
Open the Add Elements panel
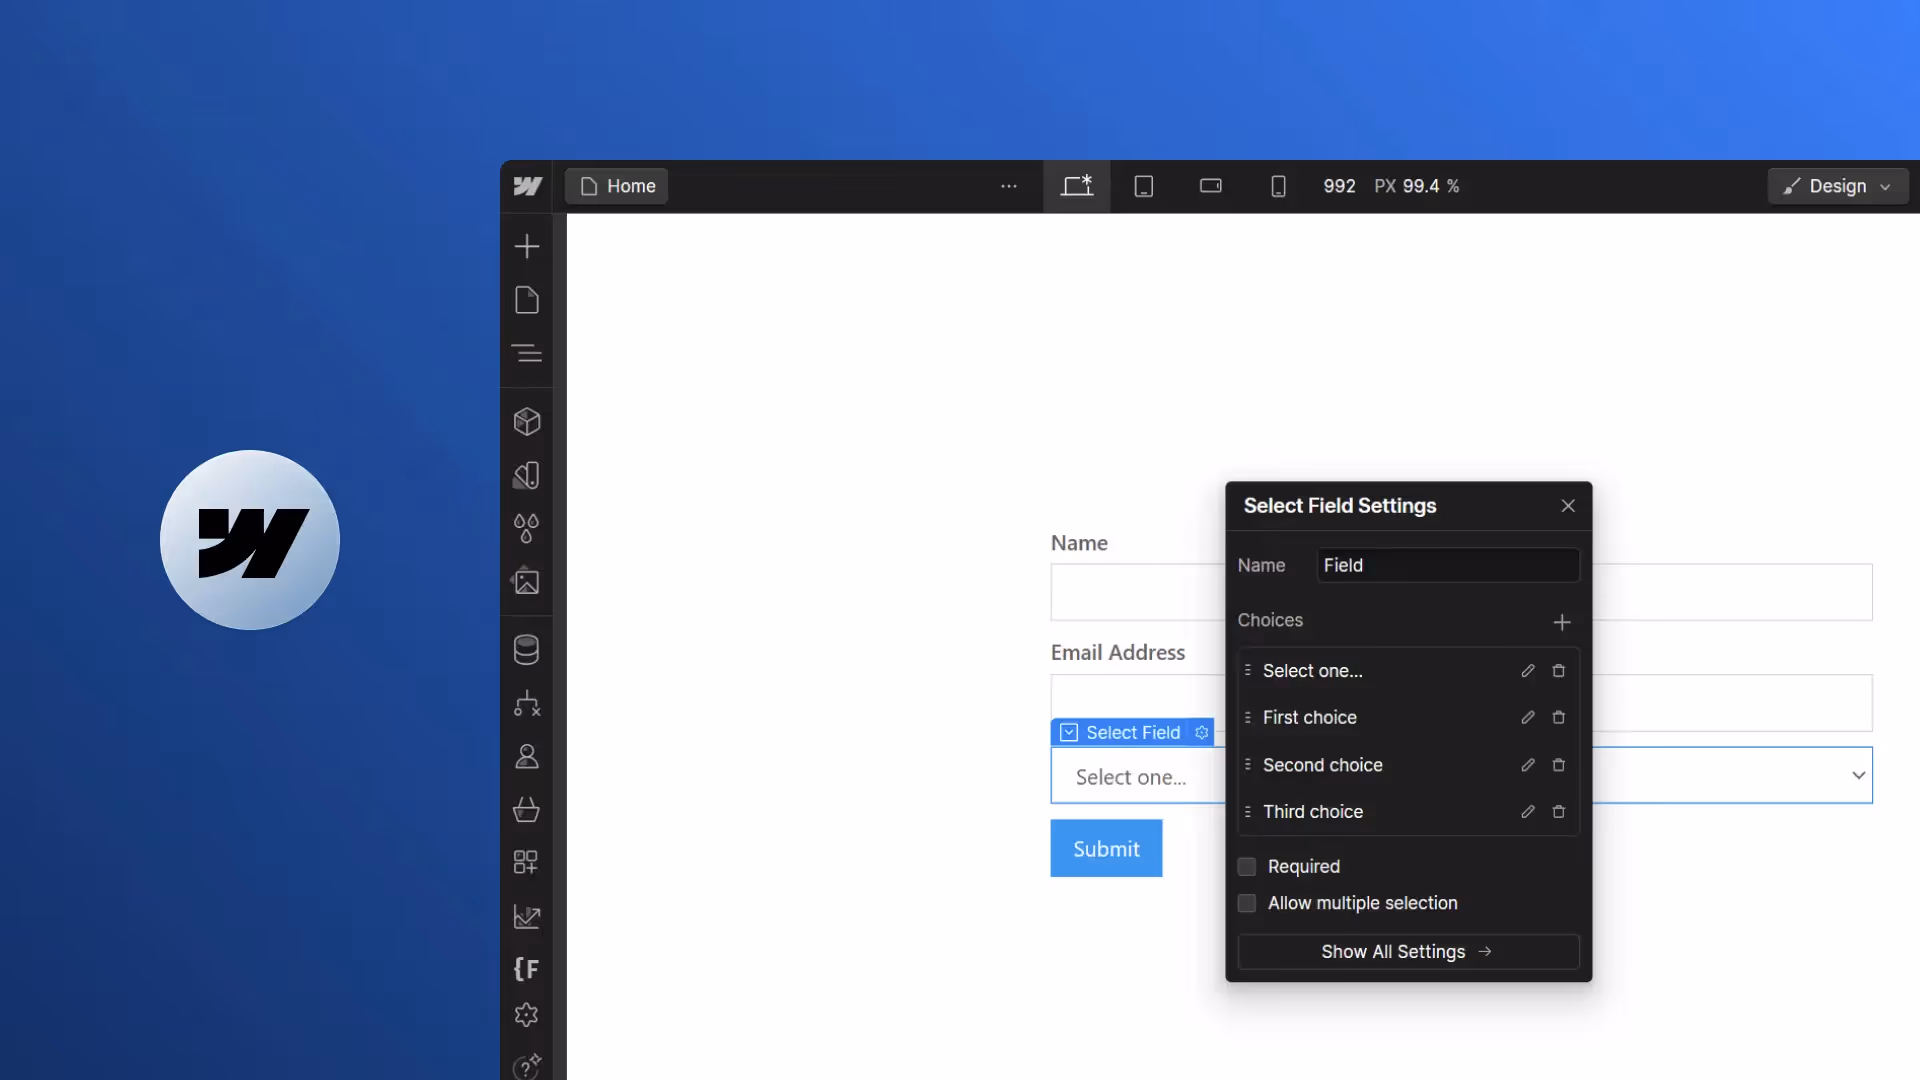click(x=526, y=246)
